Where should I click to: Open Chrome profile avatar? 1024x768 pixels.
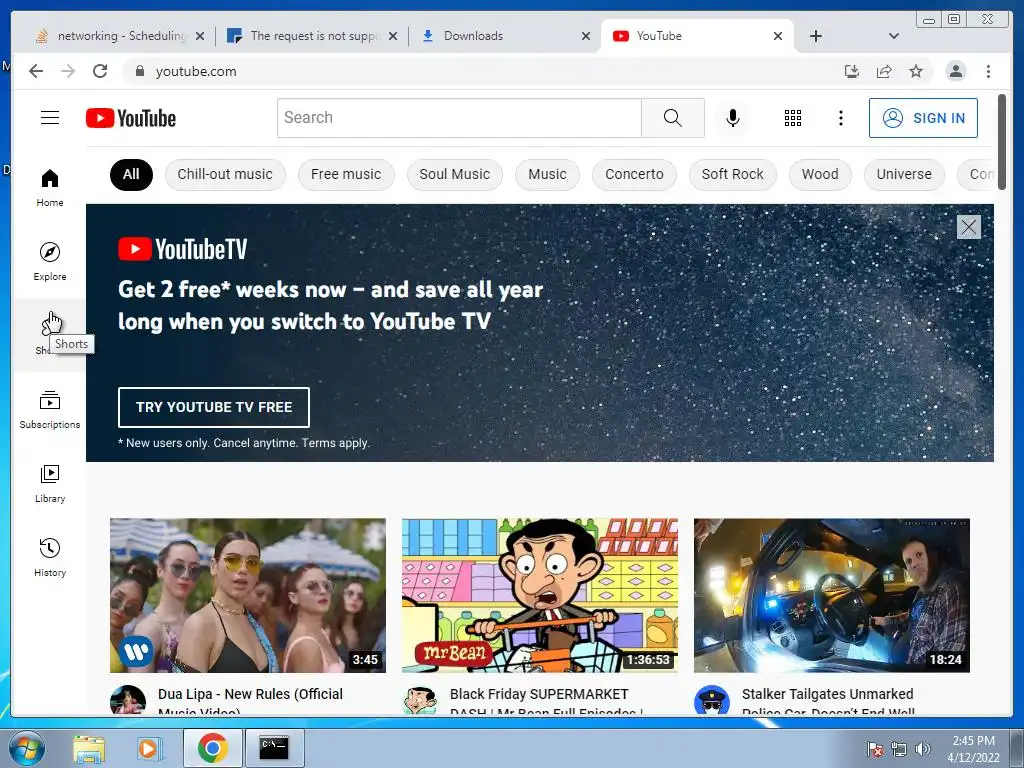955,71
